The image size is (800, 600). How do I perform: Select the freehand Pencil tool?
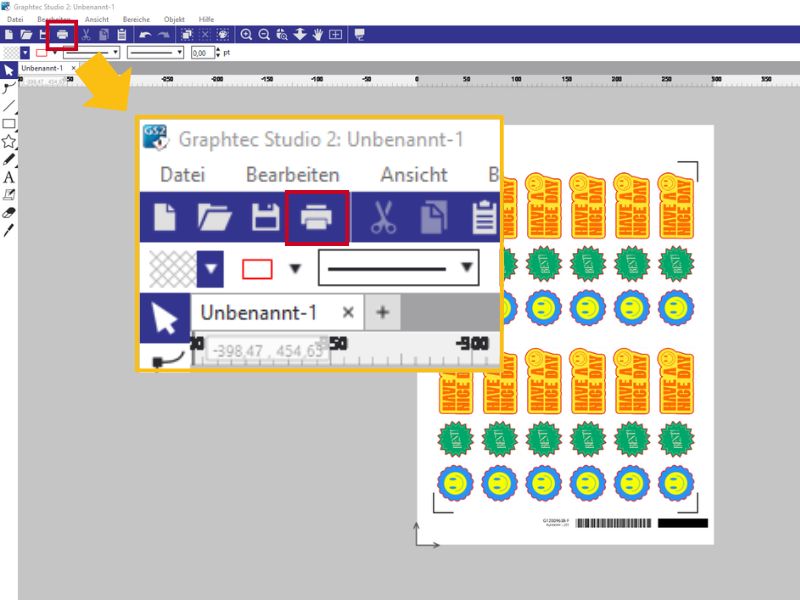pyautogui.click(x=9, y=160)
